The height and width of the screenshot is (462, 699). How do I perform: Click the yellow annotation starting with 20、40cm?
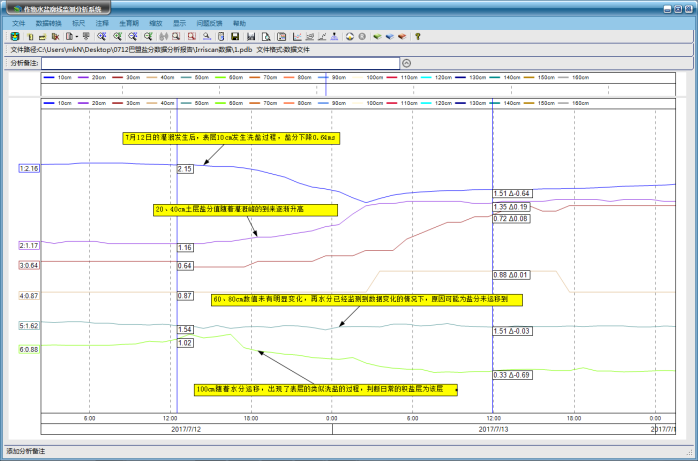[245, 210]
